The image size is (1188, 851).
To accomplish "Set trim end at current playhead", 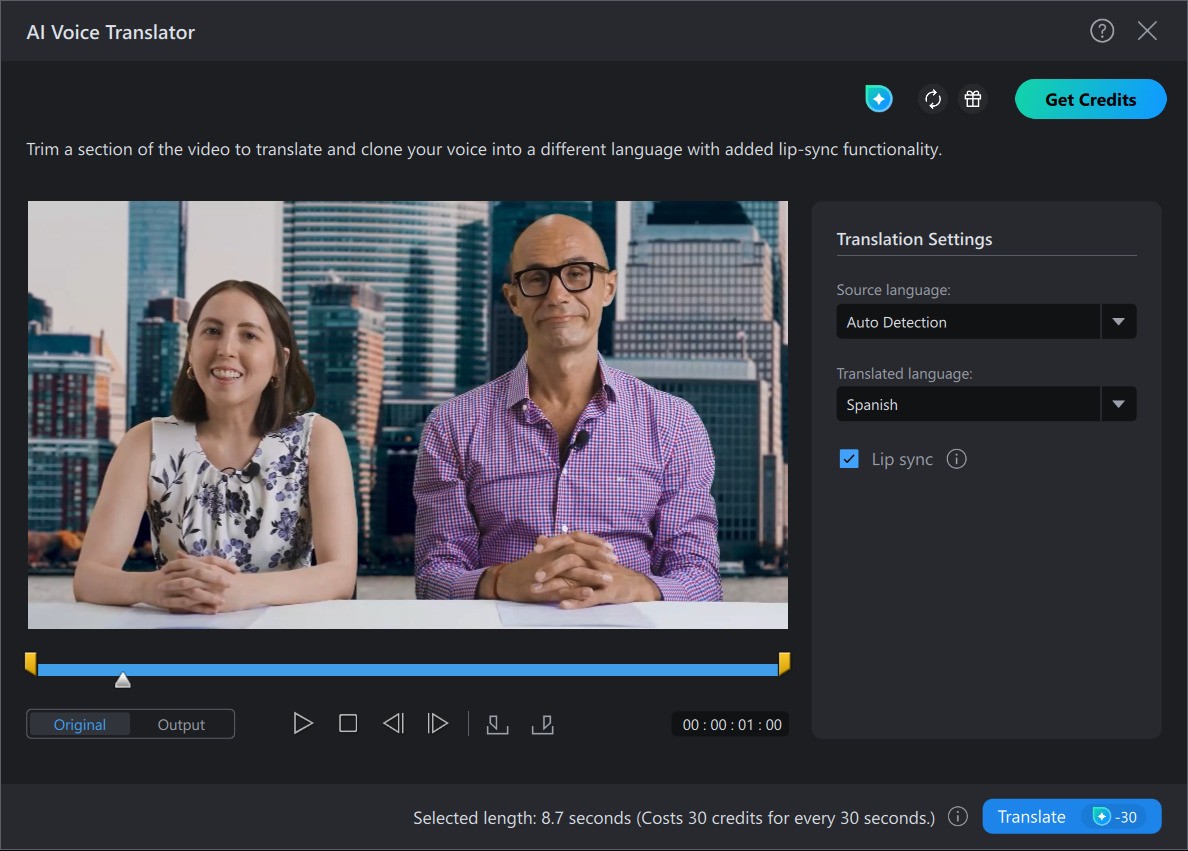I will [543, 723].
